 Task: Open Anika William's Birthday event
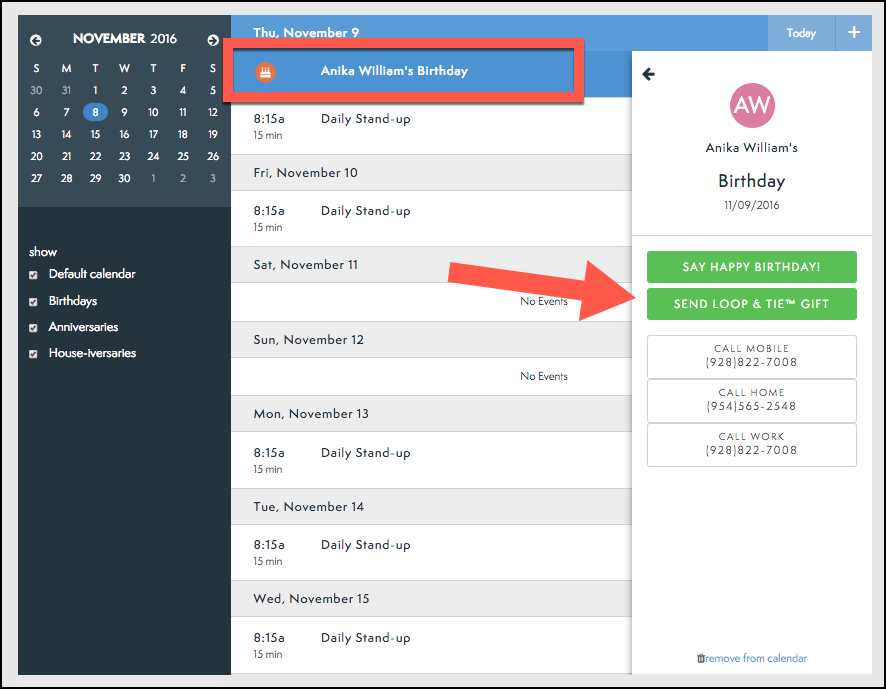coord(394,71)
